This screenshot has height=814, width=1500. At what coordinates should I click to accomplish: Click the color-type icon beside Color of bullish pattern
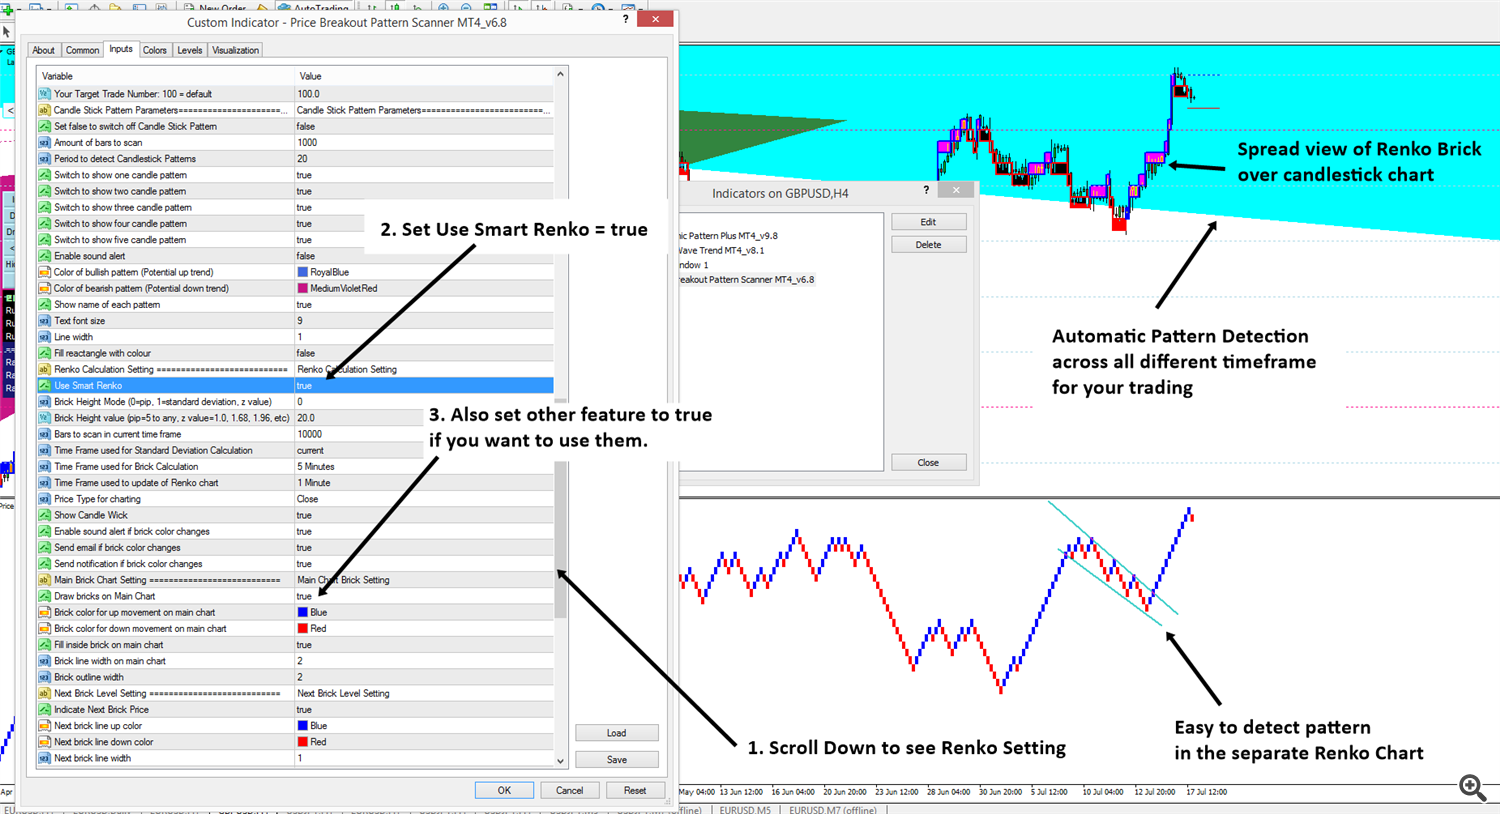point(44,272)
